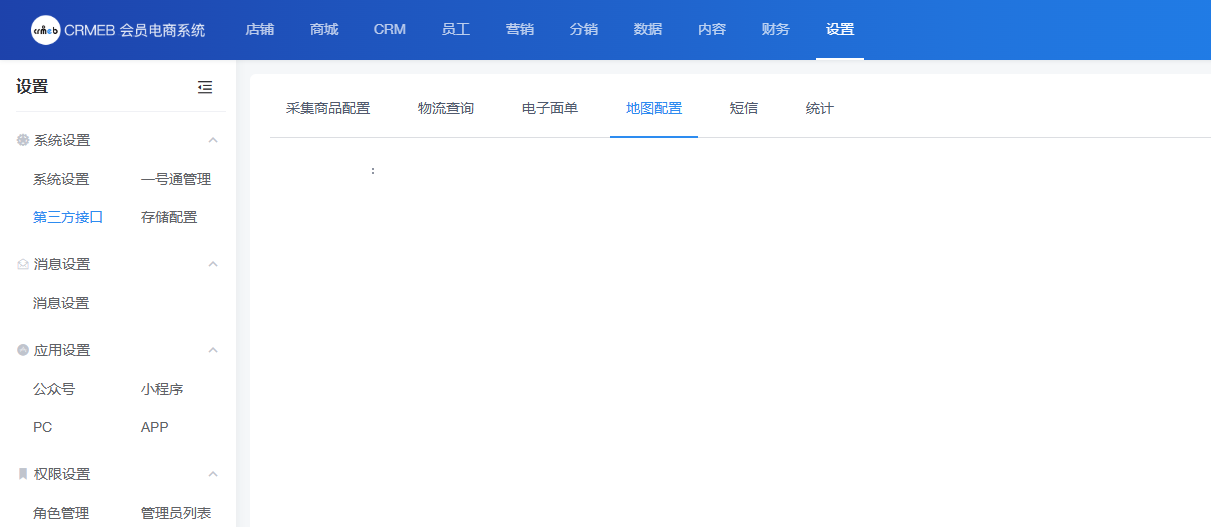Viewport: 1211px width, 527px height.
Task: Open APP settings in sidebar
Action: coord(155,427)
